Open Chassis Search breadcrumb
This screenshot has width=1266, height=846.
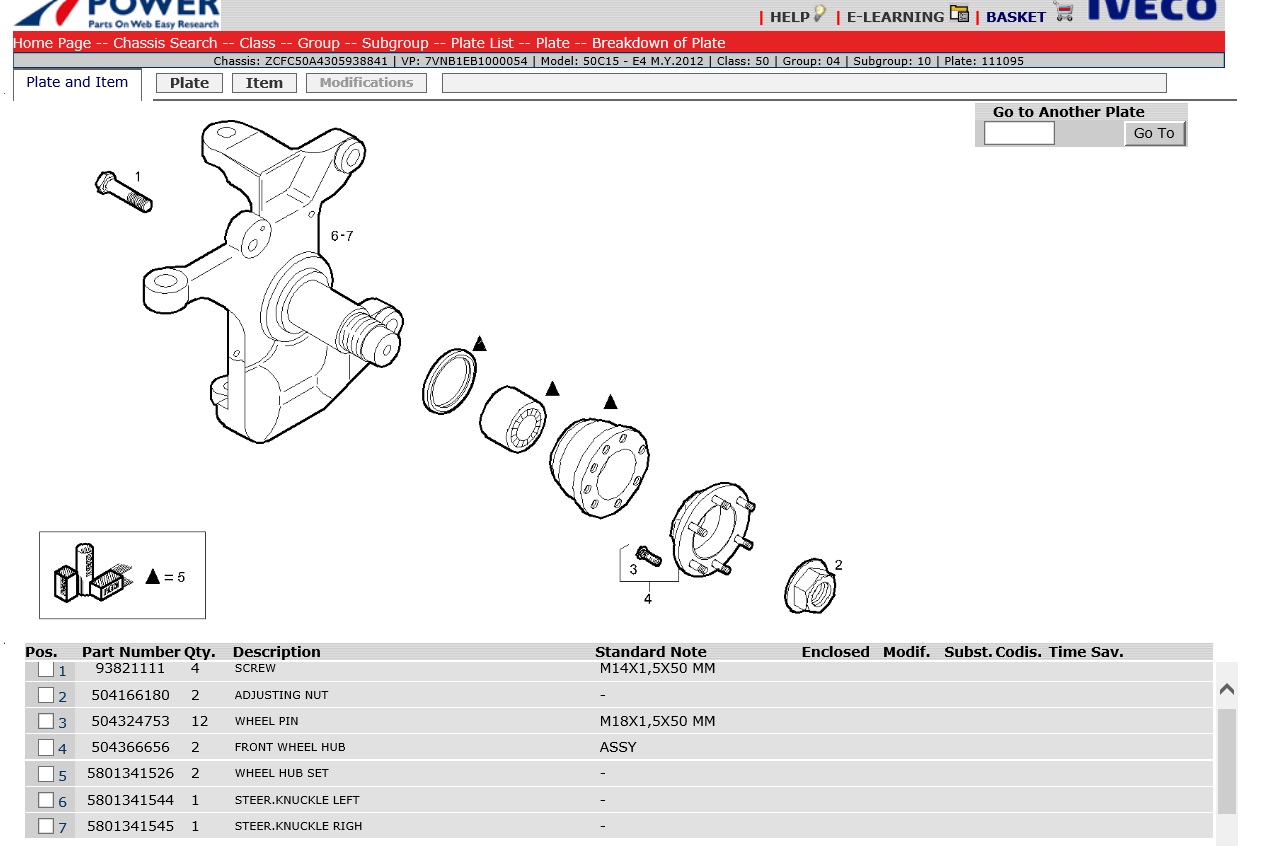coord(165,43)
